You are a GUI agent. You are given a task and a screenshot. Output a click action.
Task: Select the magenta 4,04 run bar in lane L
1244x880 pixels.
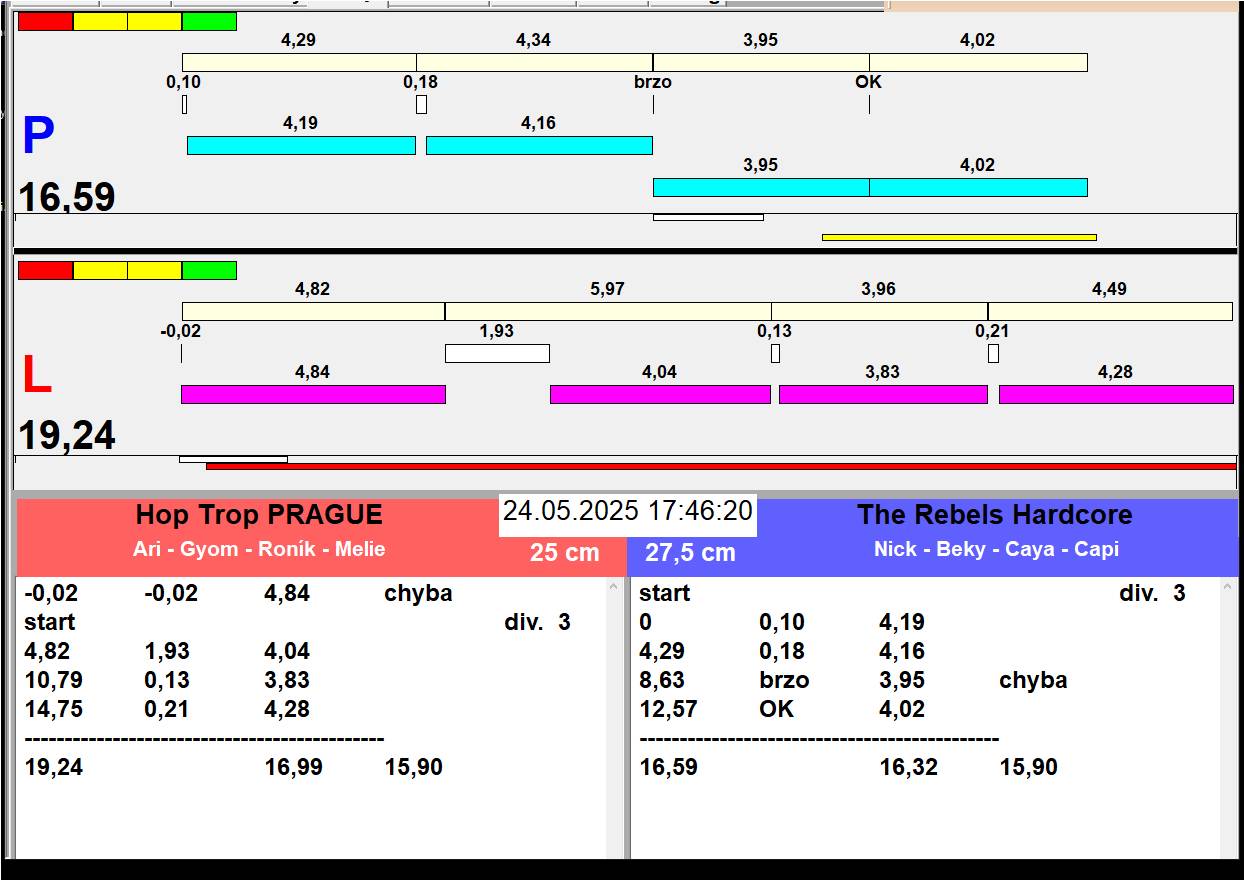[660, 395]
